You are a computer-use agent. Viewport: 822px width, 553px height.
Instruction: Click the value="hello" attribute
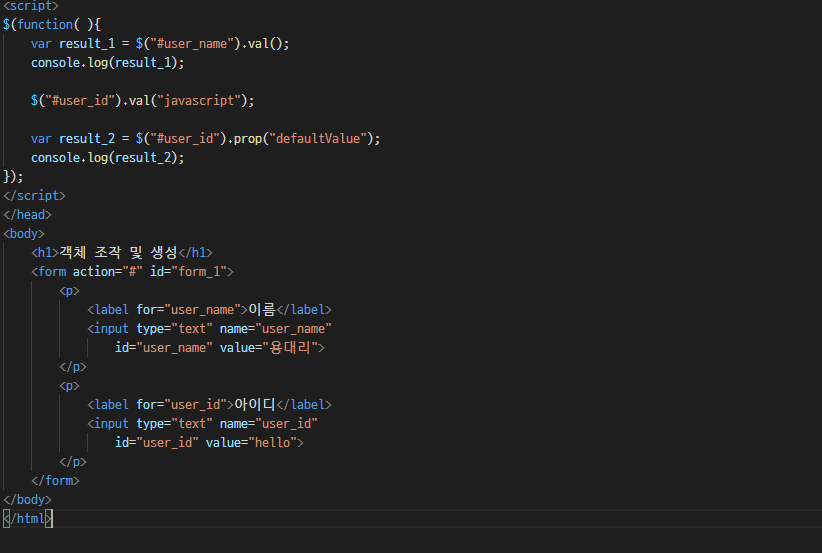click(x=252, y=443)
